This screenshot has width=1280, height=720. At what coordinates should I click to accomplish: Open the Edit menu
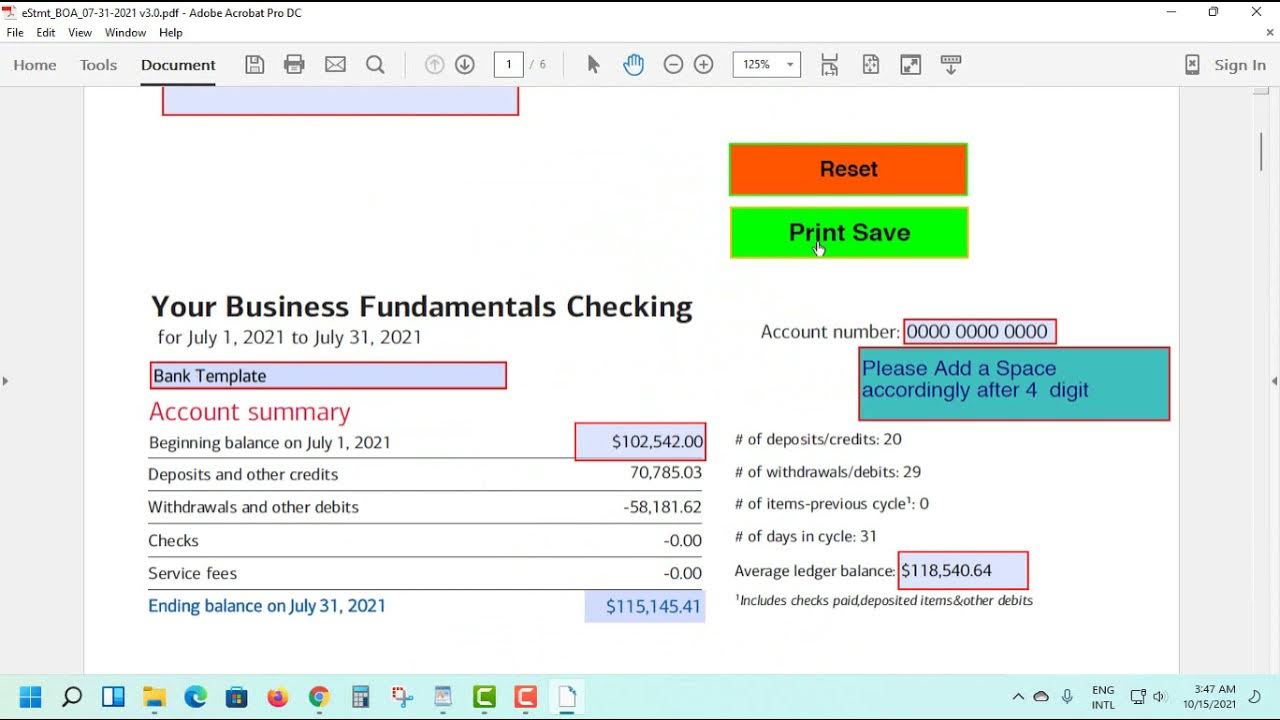coord(46,33)
